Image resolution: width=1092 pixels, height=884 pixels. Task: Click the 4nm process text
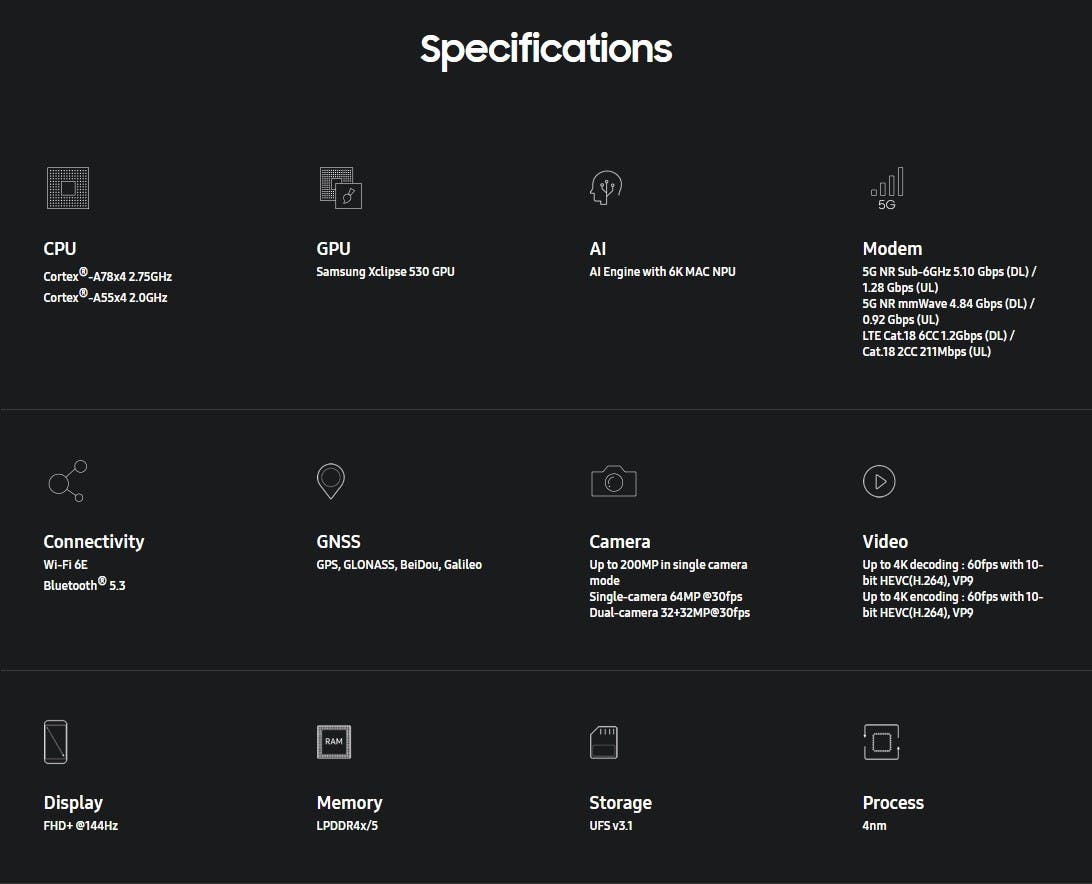[874, 826]
